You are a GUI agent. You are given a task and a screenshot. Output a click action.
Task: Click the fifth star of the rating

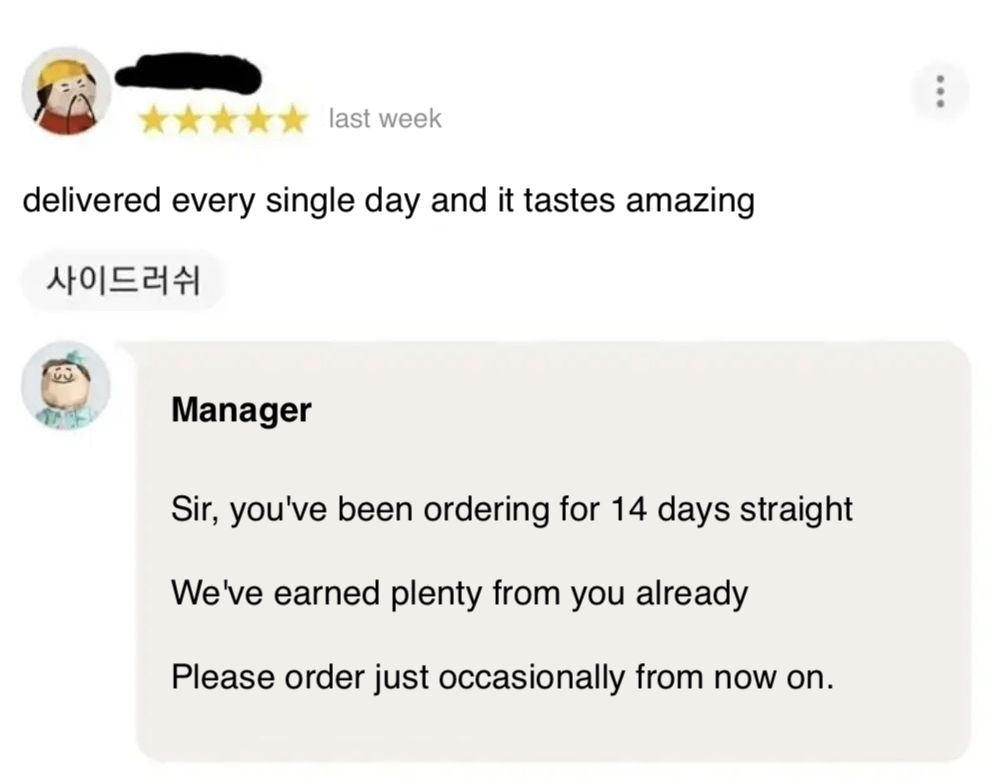tap(290, 120)
